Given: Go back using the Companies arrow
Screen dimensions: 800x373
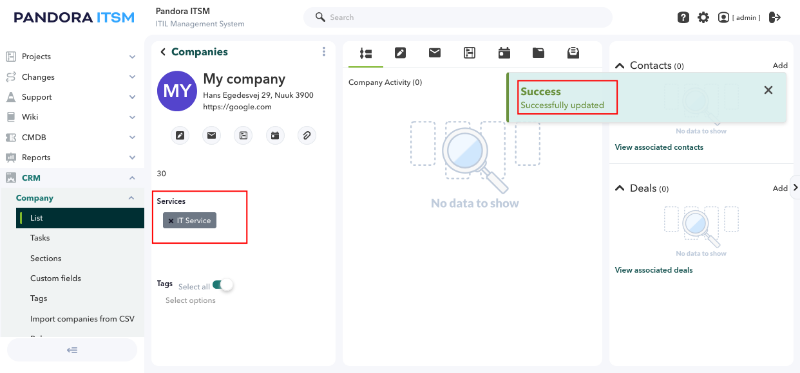Looking at the screenshot, I should point(163,52).
